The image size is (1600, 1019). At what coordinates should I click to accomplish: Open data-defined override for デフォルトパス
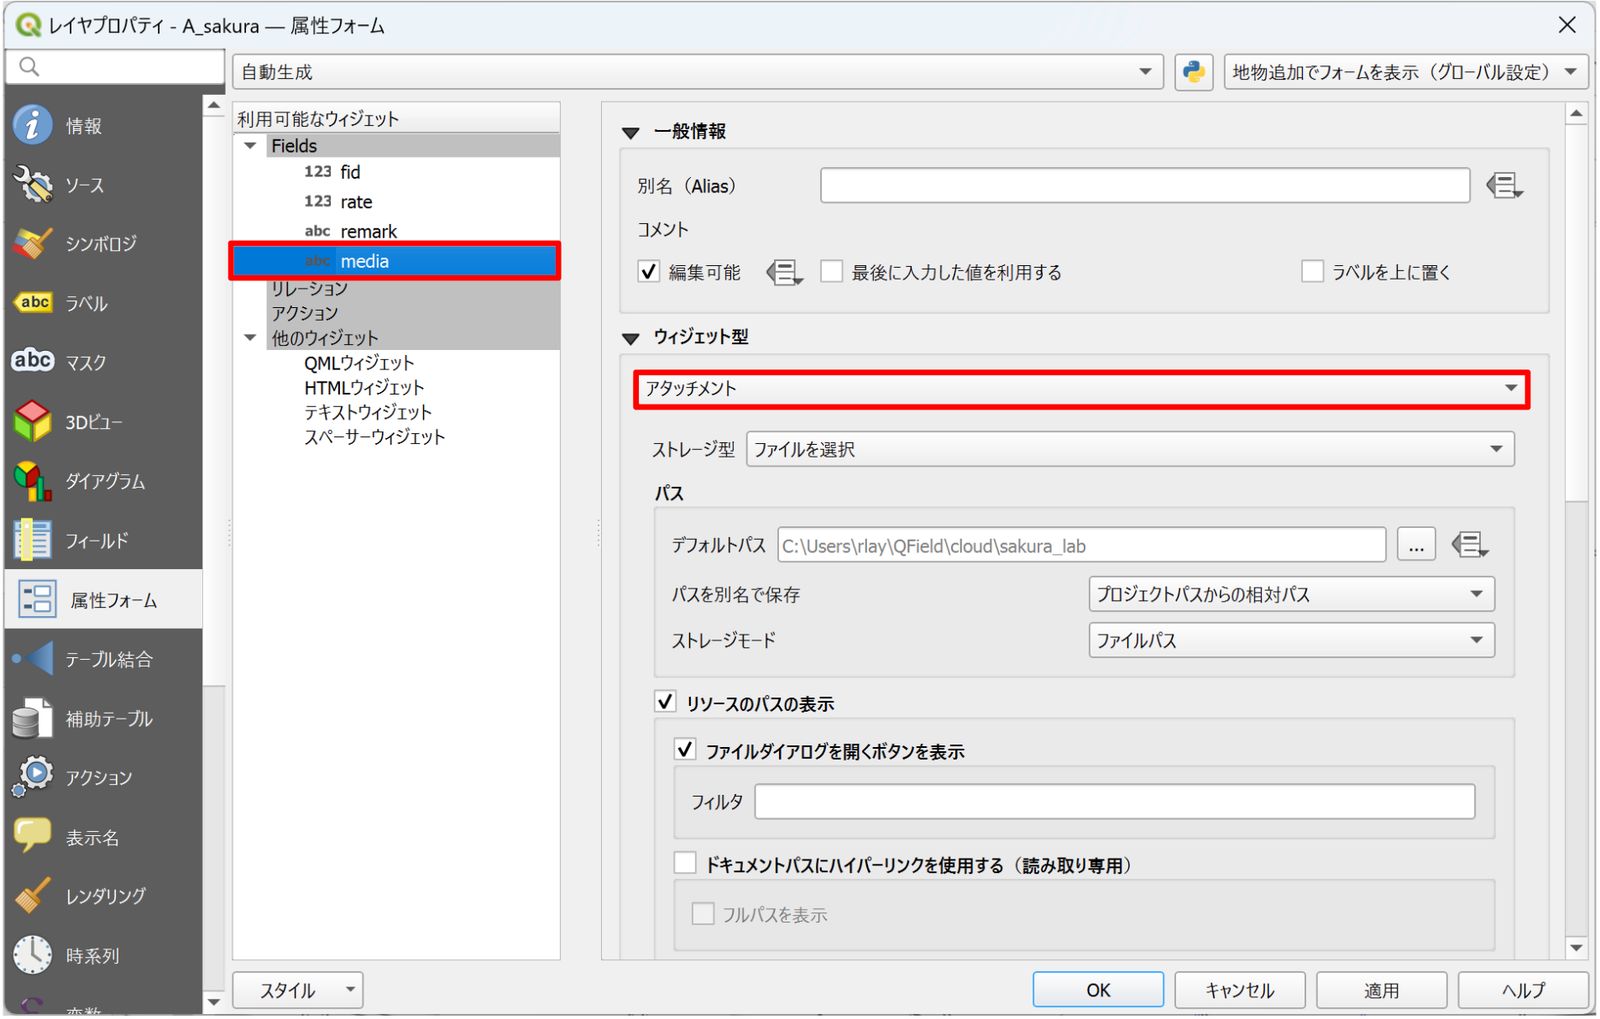click(1469, 545)
